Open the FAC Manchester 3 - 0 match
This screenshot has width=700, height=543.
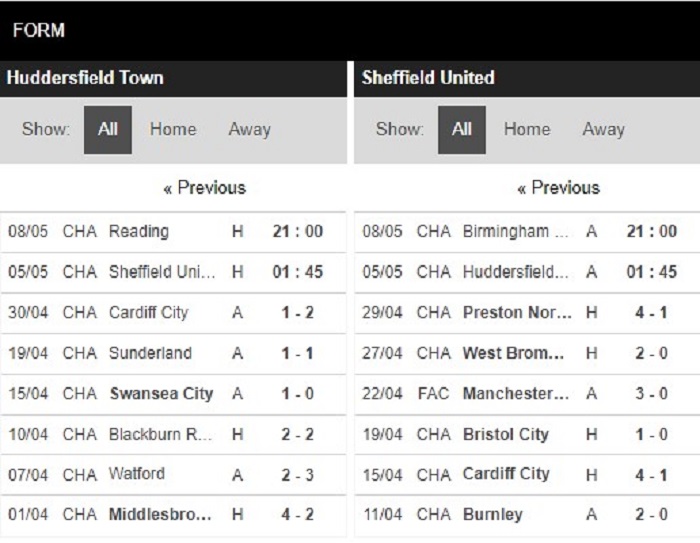pyautogui.click(x=527, y=394)
